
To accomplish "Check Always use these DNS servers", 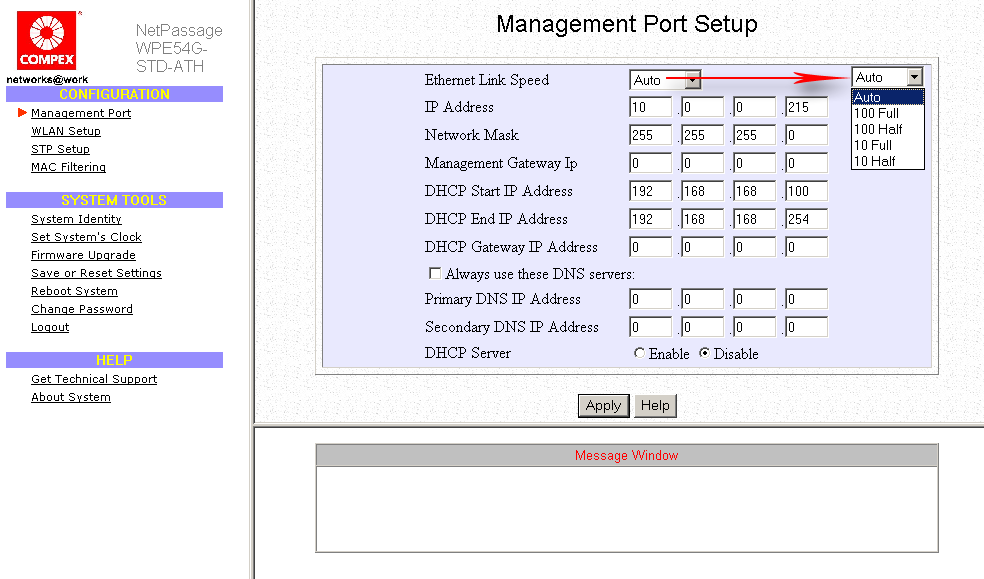I will tap(435, 273).
